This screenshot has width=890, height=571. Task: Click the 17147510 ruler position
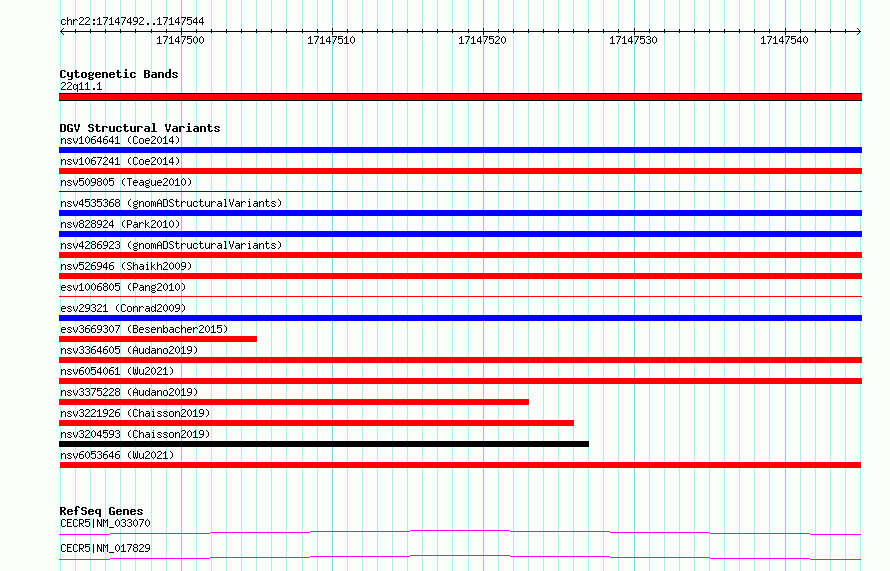[331, 40]
